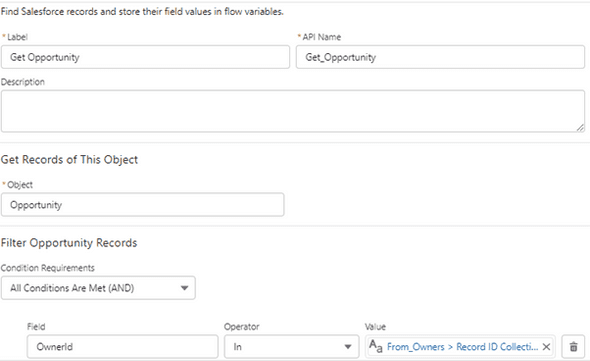
Task: Click the 'Operator' column label
Action: pyautogui.click(x=242, y=327)
